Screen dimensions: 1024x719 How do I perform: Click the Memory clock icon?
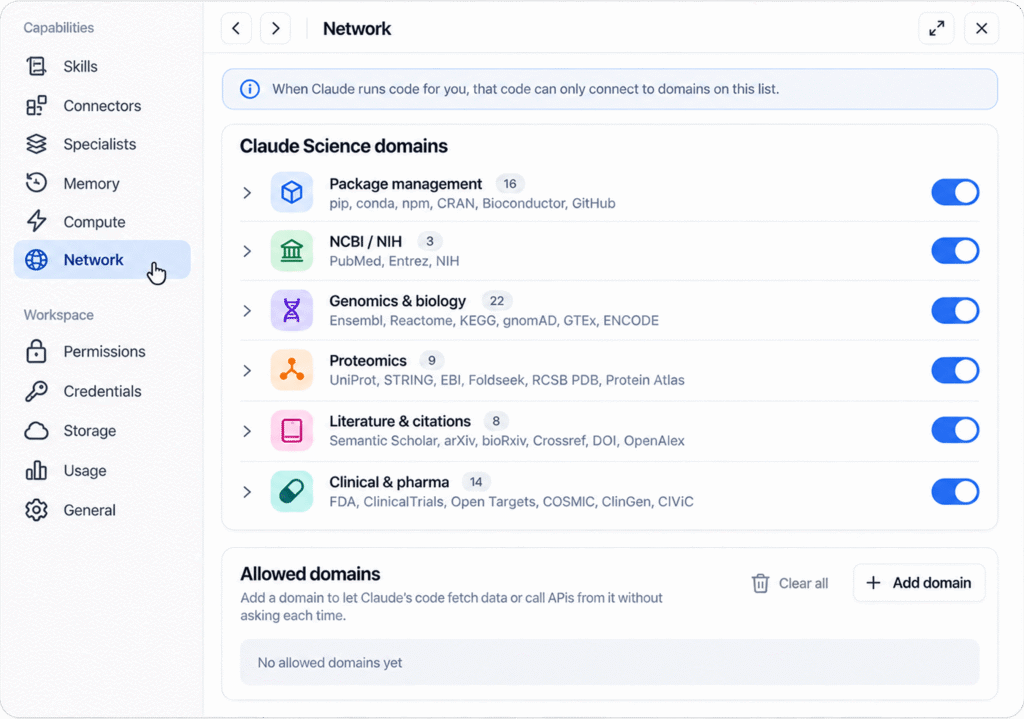point(37,183)
